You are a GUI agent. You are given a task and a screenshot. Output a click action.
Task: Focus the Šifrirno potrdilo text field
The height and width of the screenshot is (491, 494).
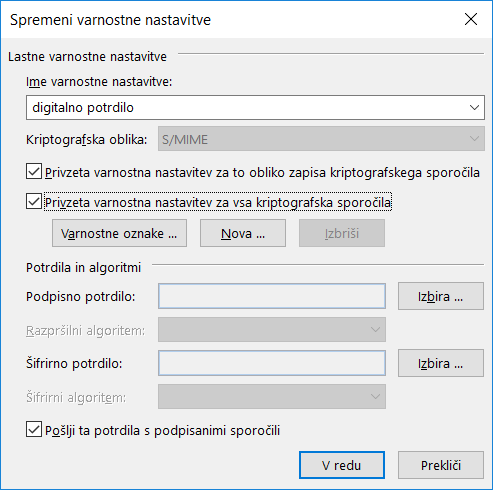pyautogui.click(x=272, y=363)
